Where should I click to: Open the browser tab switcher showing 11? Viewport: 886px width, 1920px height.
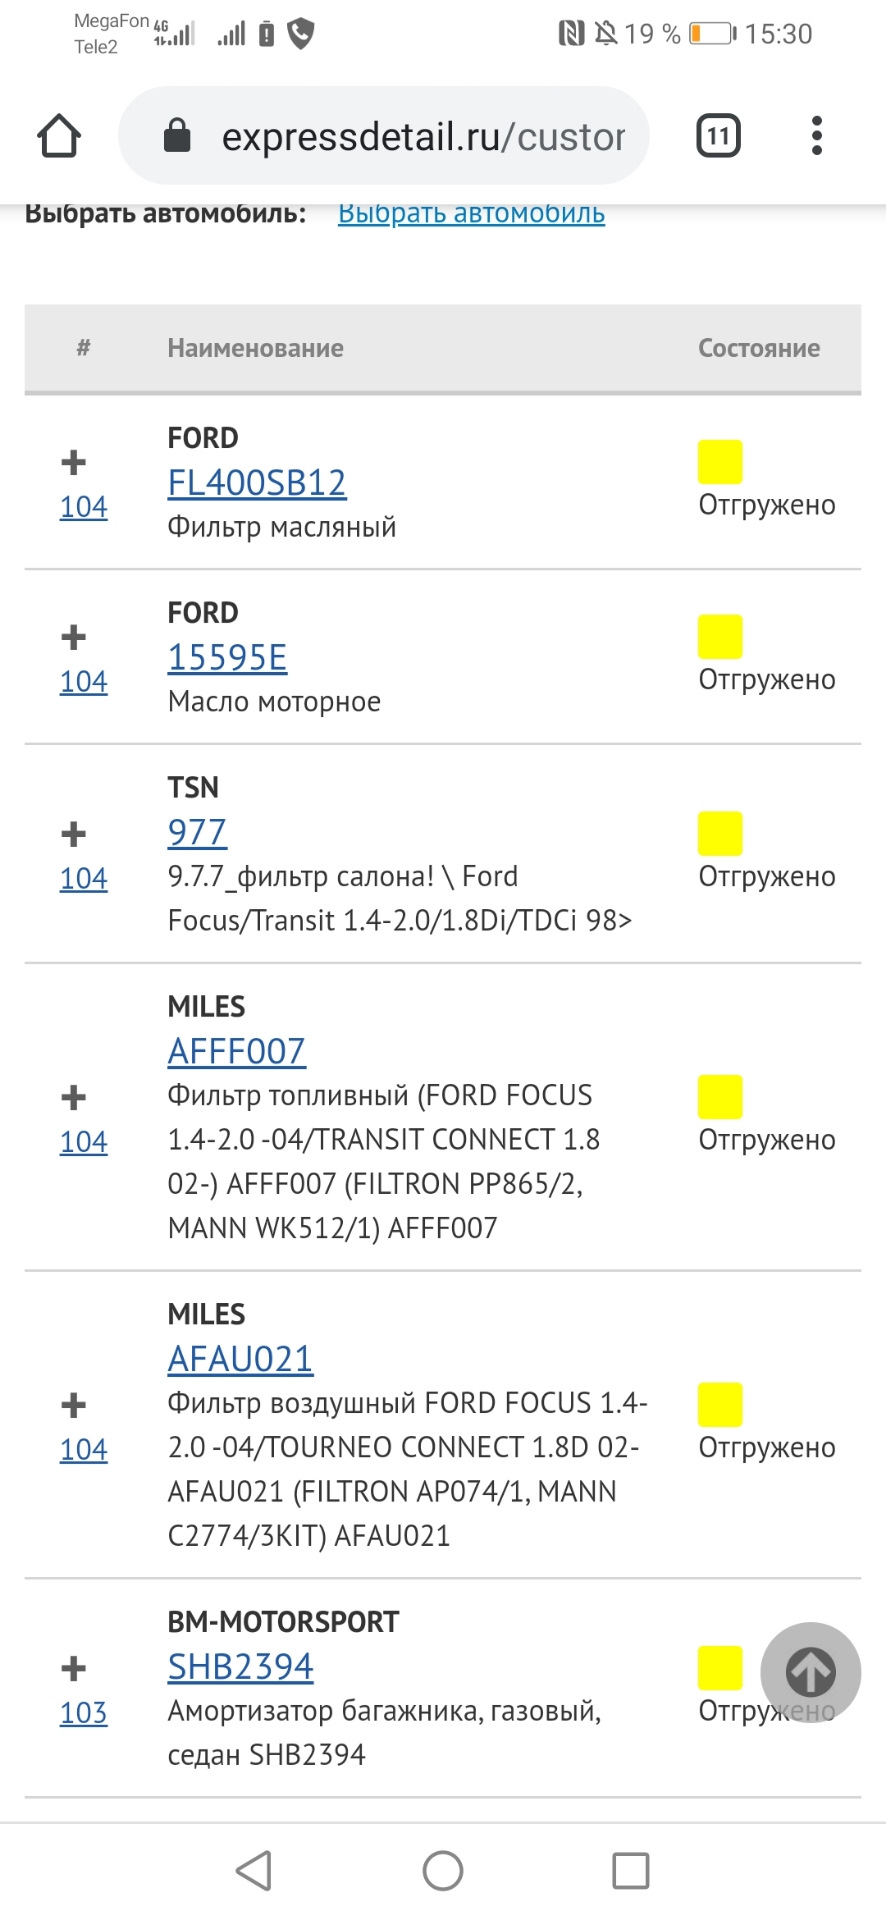[718, 136]
